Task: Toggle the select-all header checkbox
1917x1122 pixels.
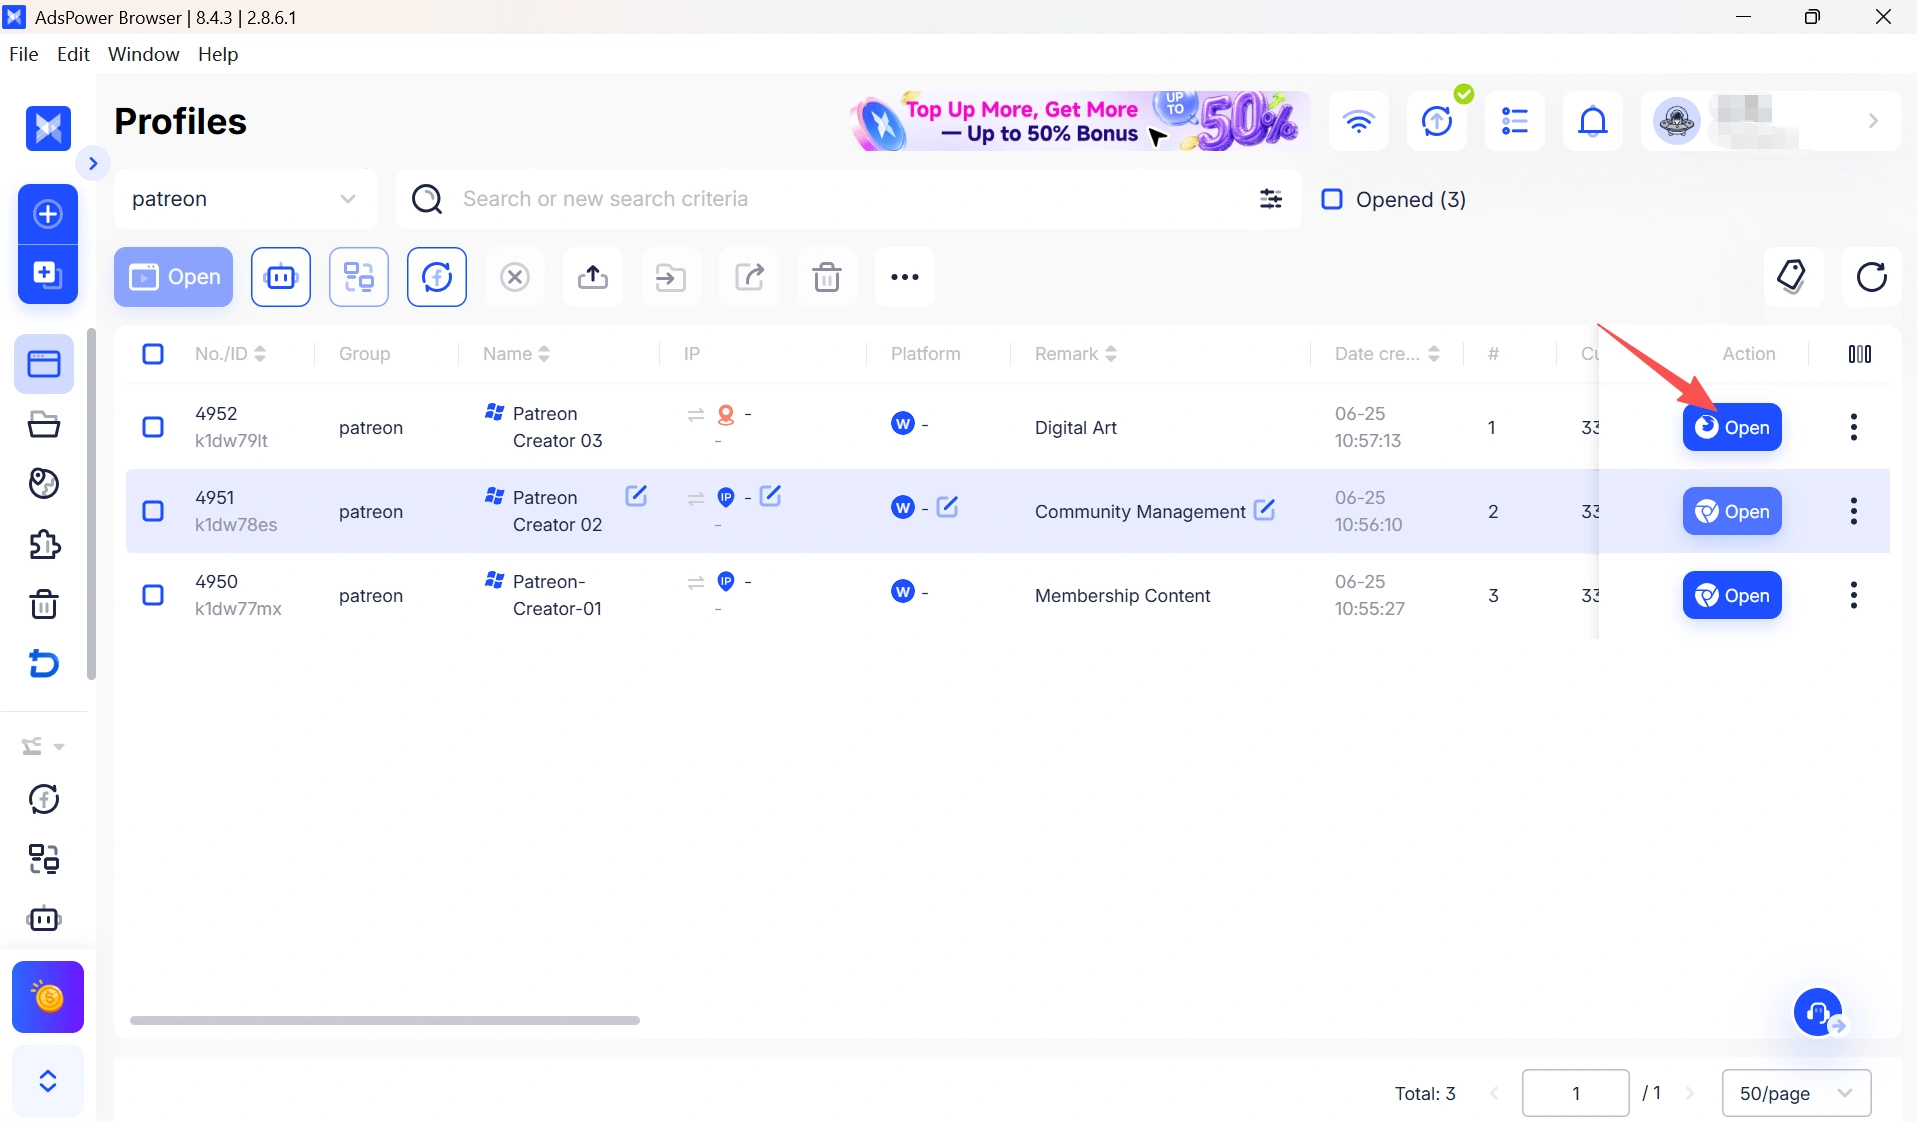Action: tap(153, 354)
